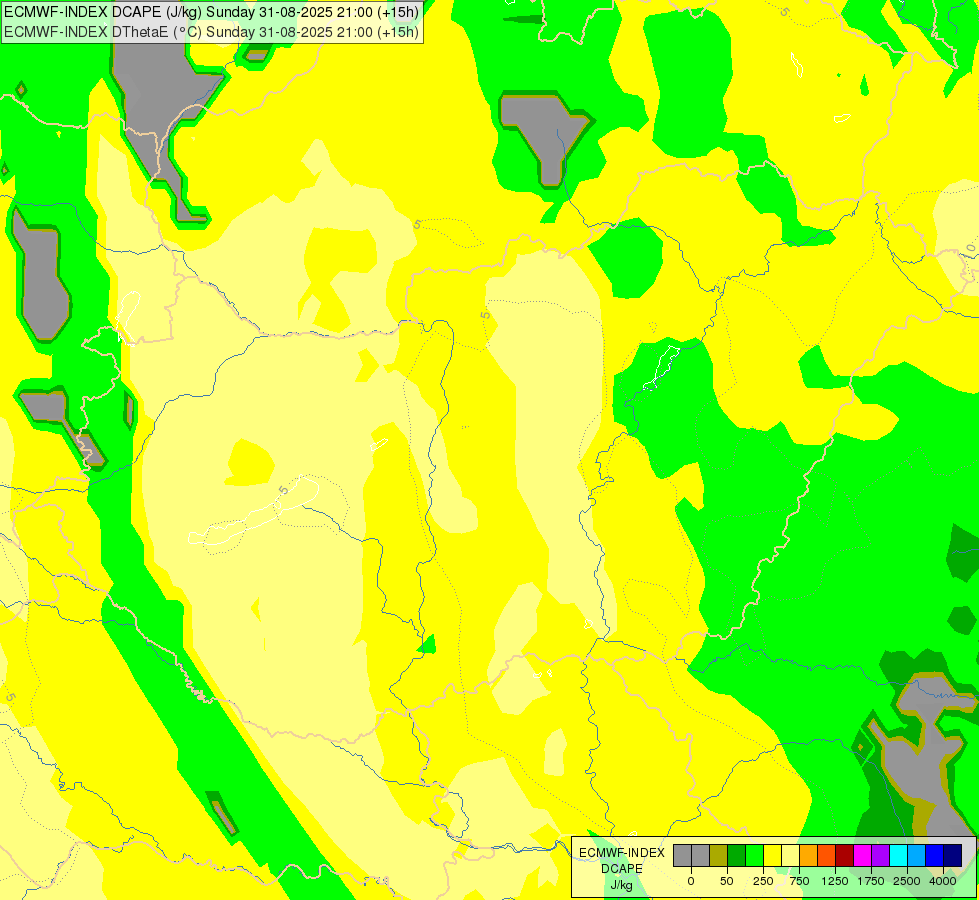Click the legend unit 'J/kg'

[x=622, y=885]
